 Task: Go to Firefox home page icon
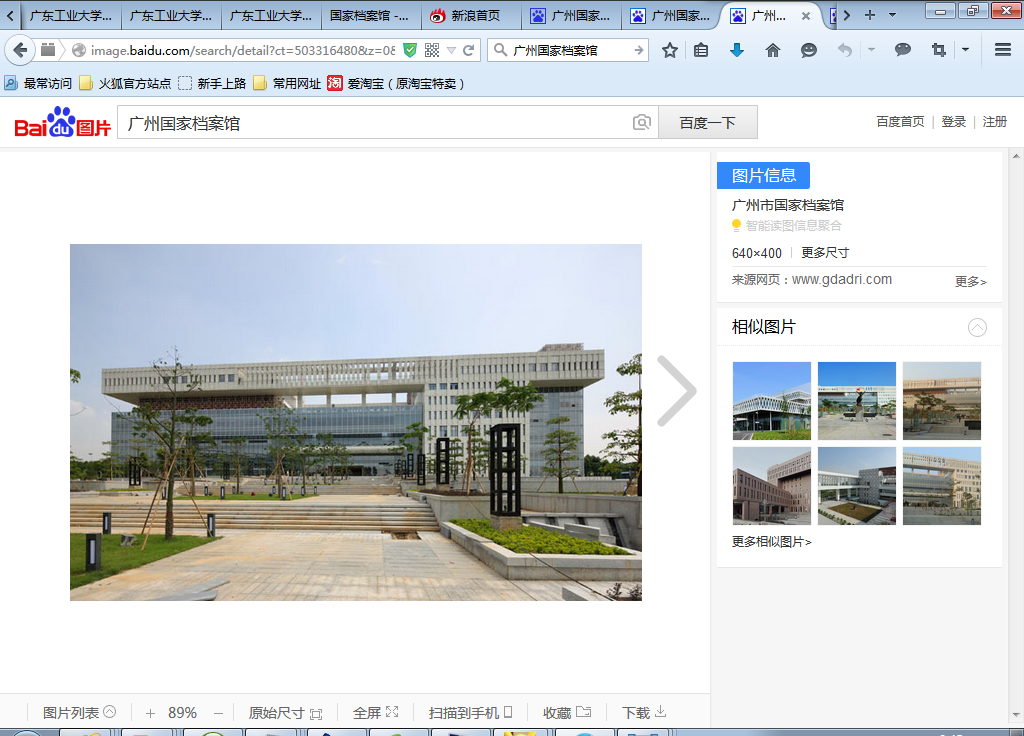pyautogui.click(x=772, y=50)
